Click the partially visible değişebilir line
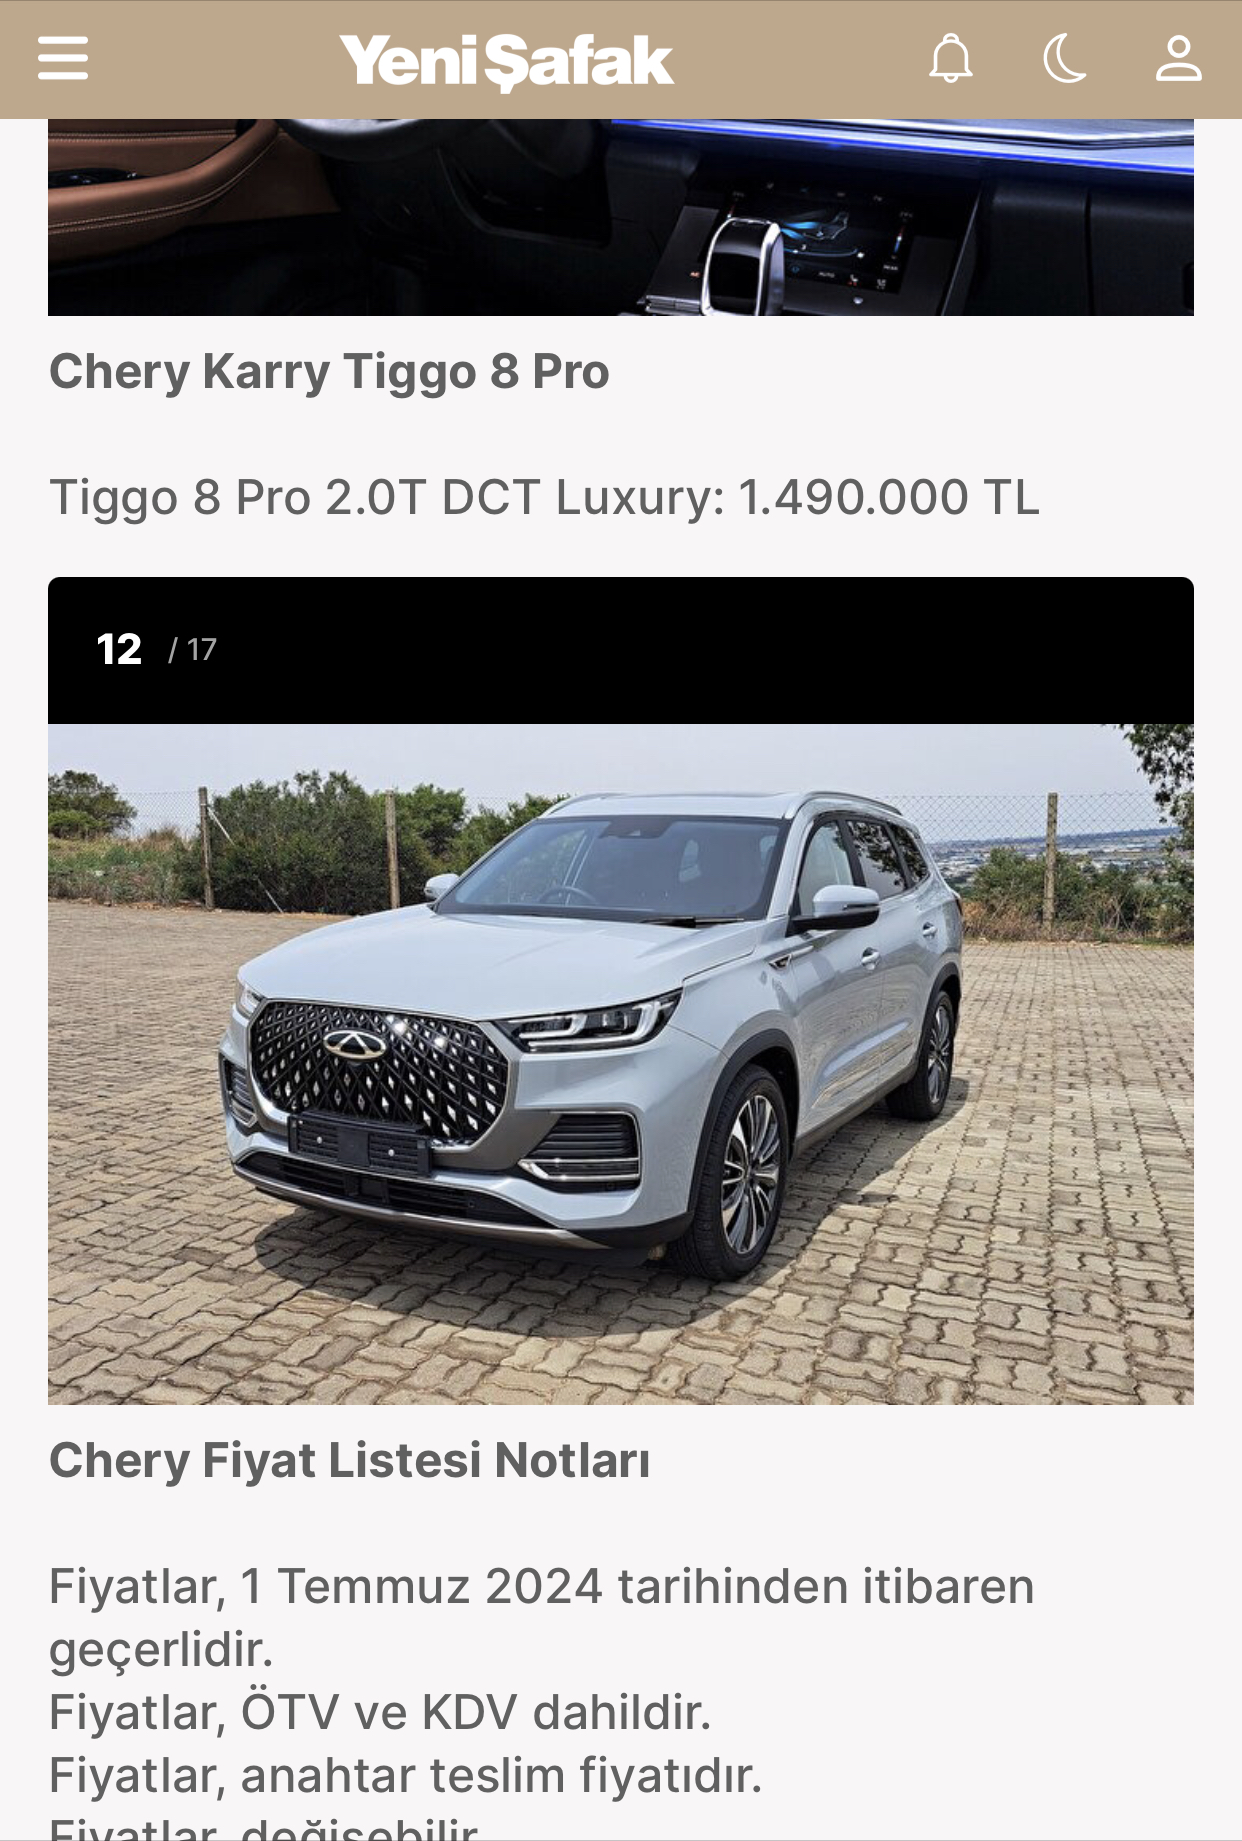 (x=264, y=1827)
